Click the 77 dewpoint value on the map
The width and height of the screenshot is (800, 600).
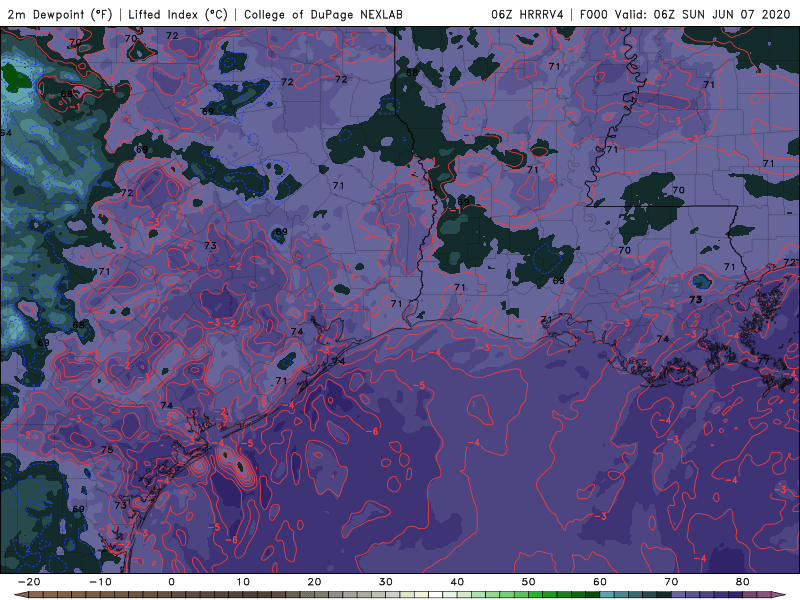tap(764, 361)
